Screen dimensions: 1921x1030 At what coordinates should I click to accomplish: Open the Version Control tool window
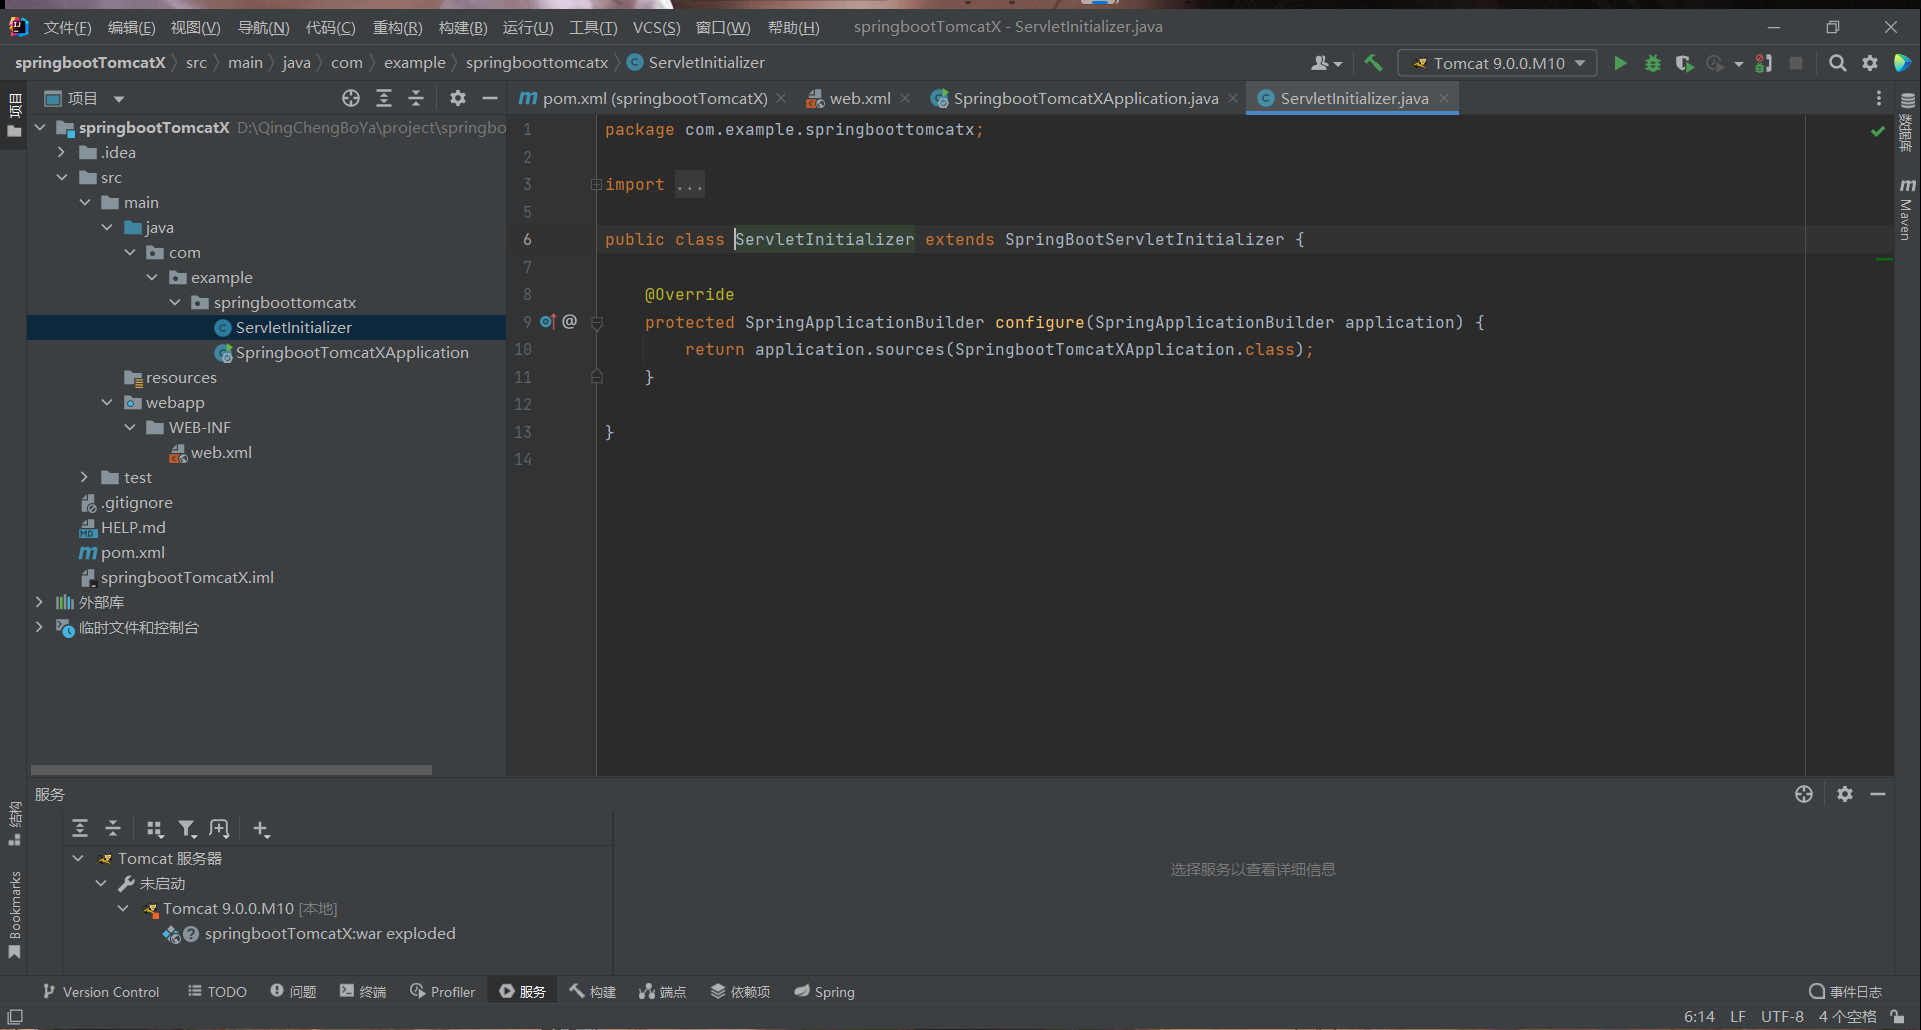coord(100,991)
